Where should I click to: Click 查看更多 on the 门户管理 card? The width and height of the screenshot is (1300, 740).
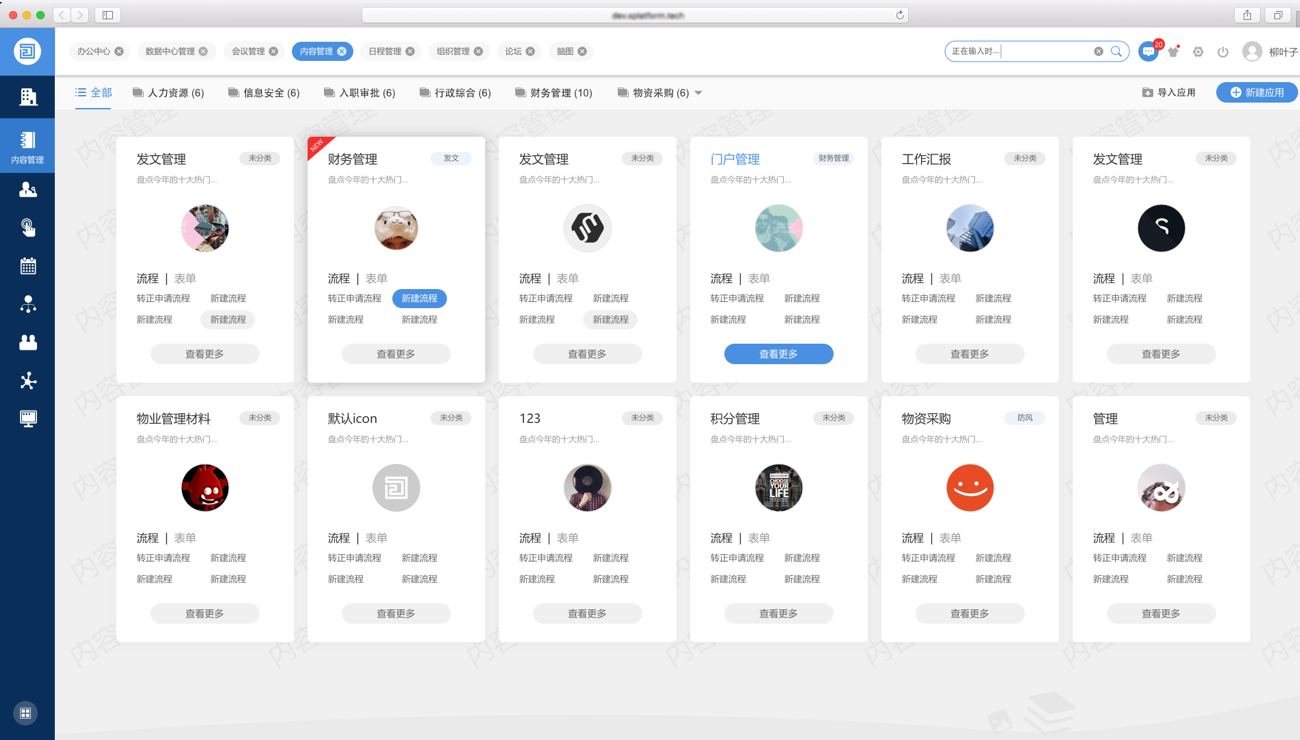[x=778, y=354]
